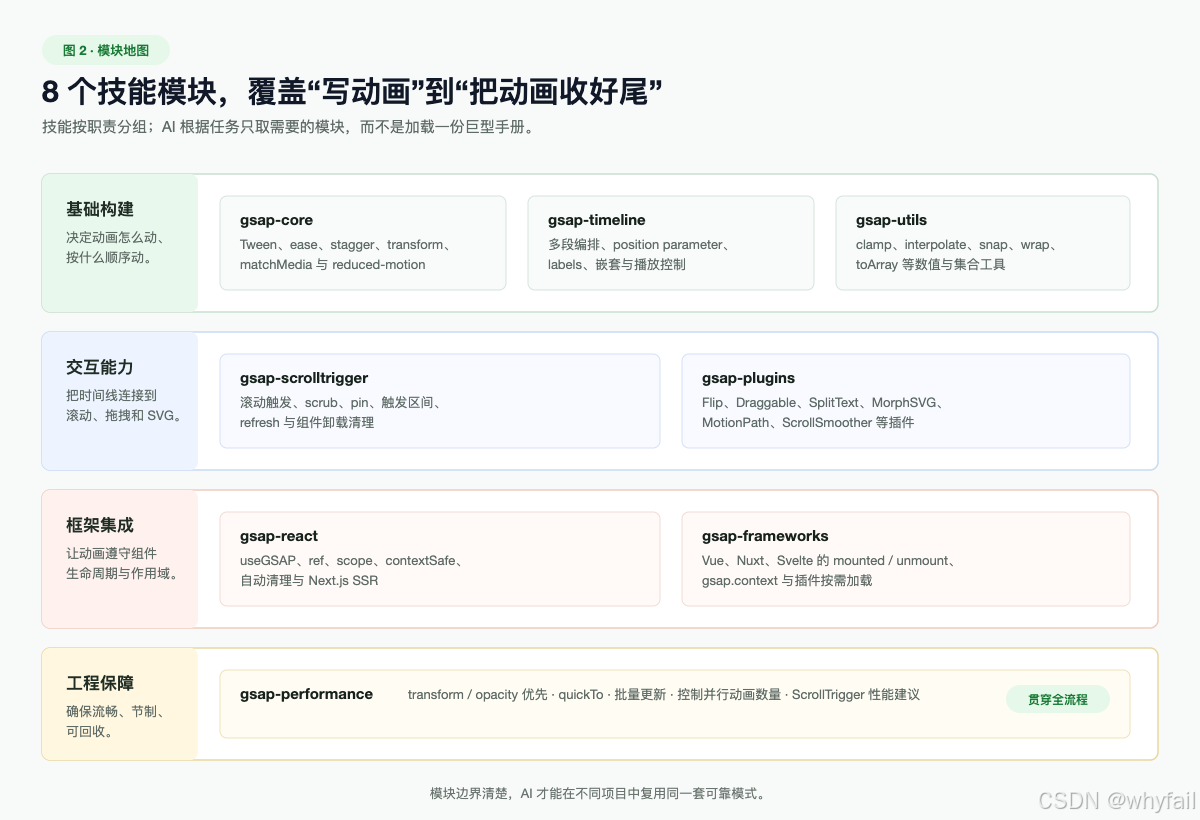The height and width of the screenshot is (820, 1200).
Task: Click the '贯穿全流程' badge
Action: point(1058,700)
